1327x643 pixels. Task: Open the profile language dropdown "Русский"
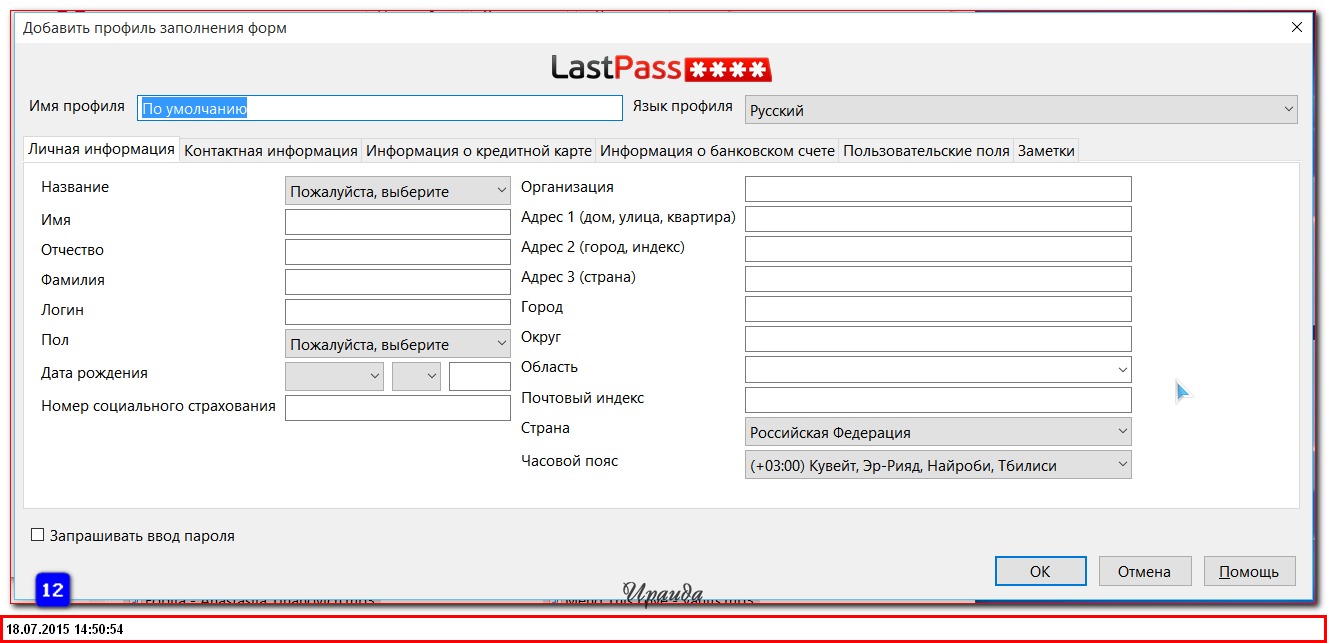1021,109
